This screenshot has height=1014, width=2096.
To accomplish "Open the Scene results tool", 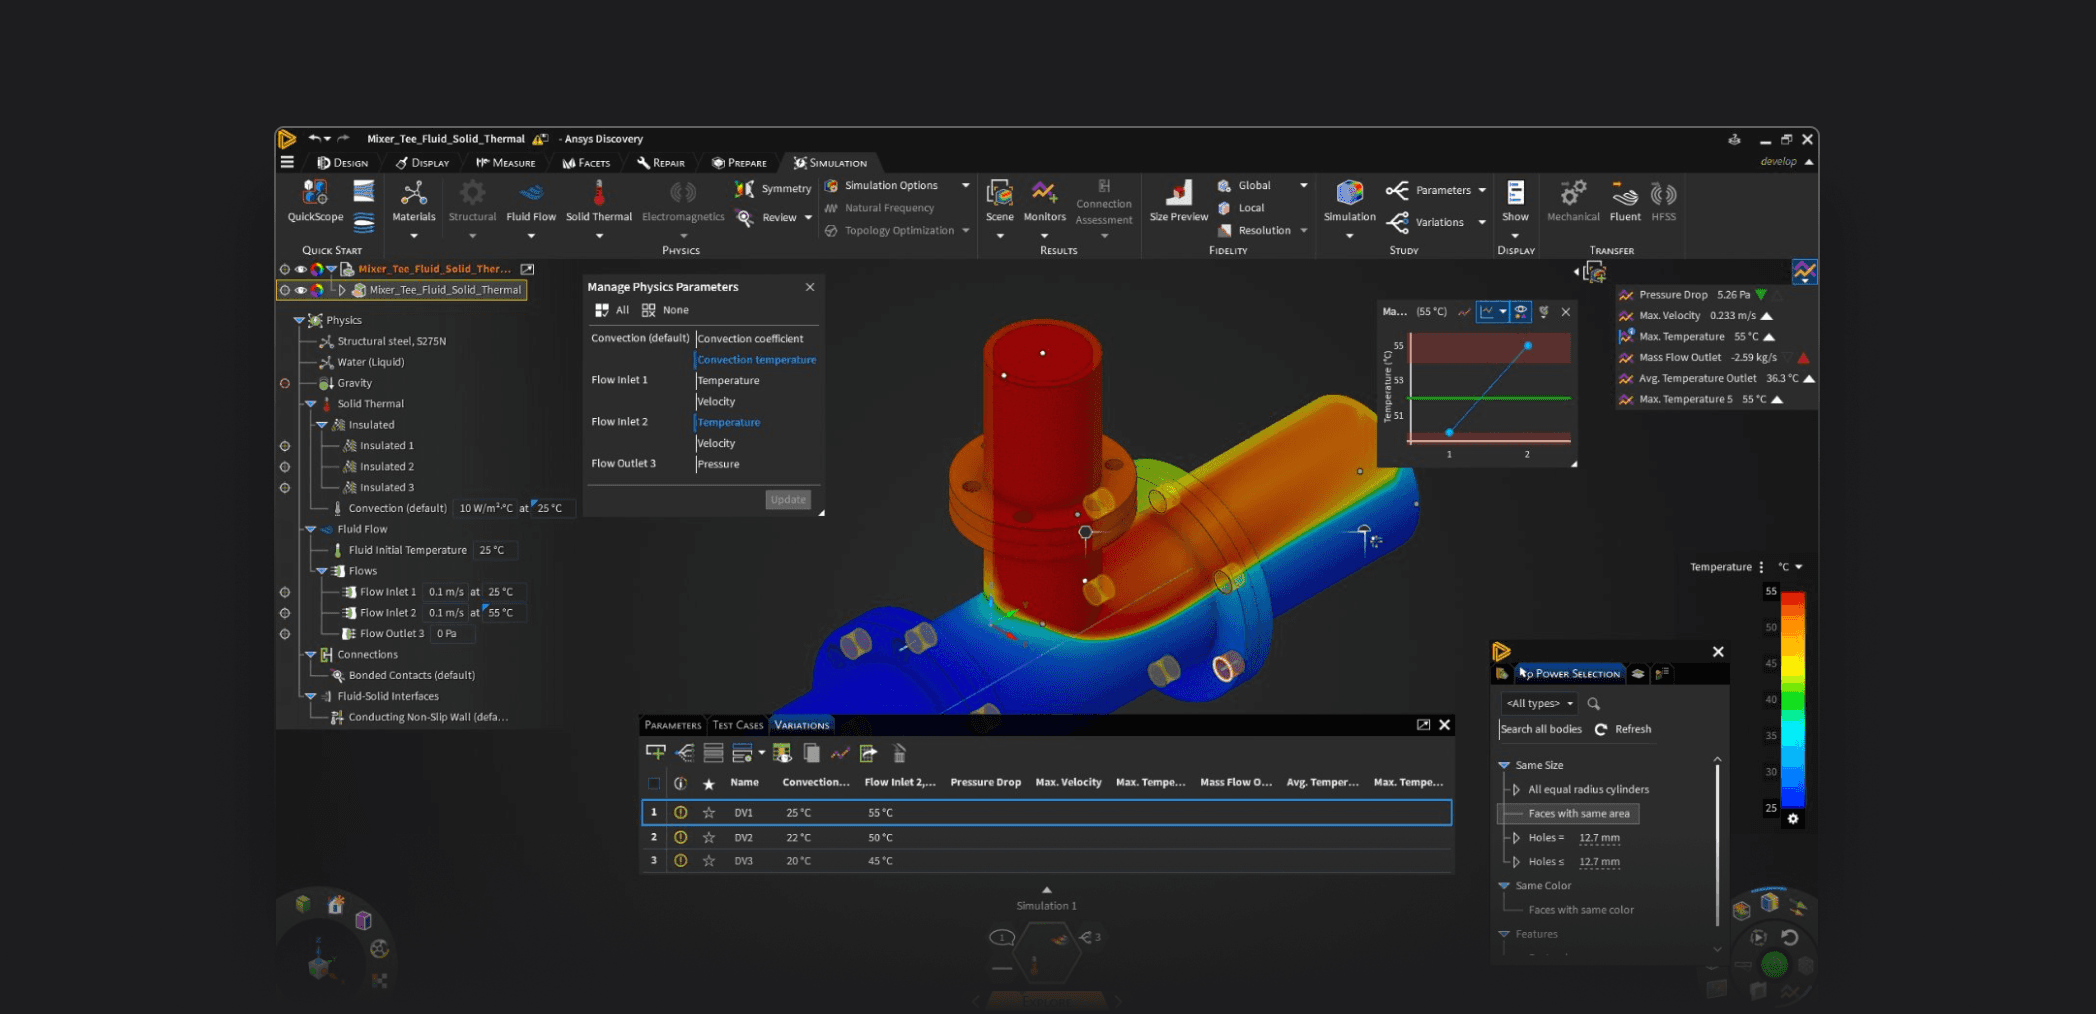I will [999, 201].
